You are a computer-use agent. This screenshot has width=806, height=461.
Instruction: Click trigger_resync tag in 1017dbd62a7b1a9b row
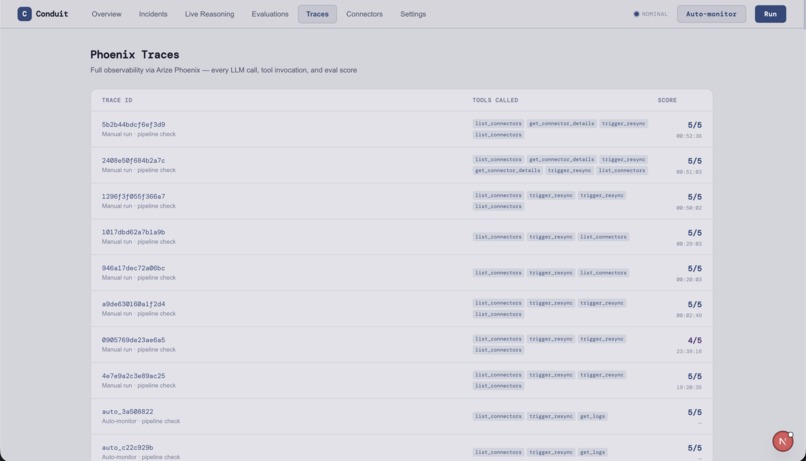[551, 237]
